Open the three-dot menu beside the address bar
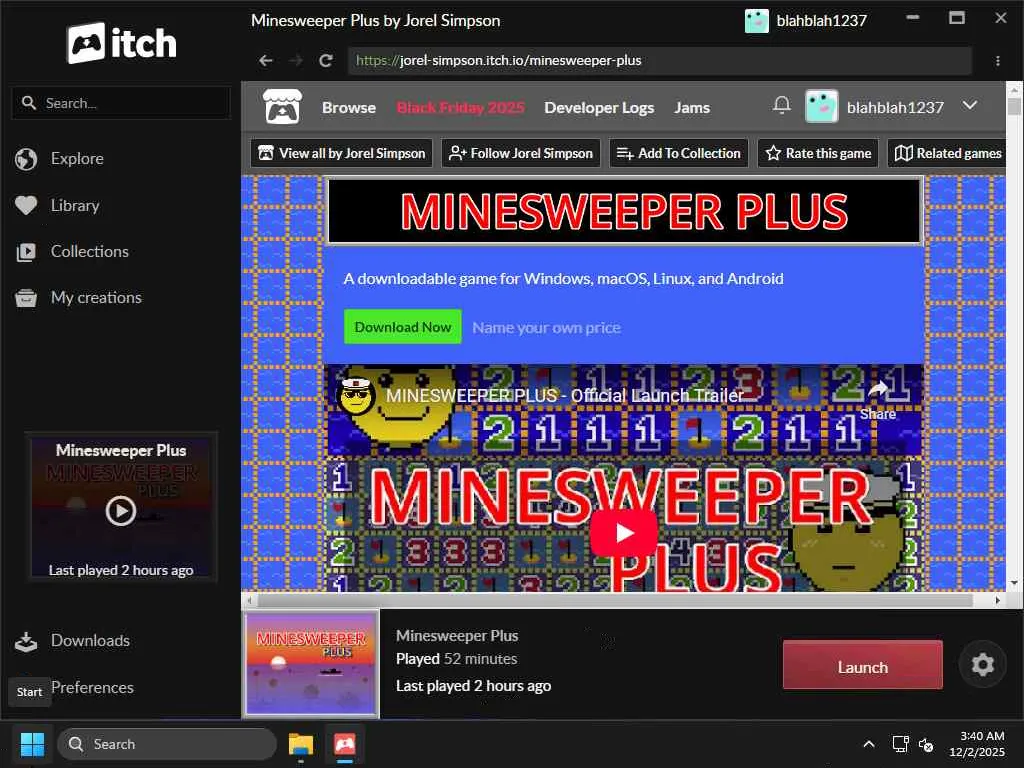1024x768 pixels. pyautogui.click(x=997, y=61)
